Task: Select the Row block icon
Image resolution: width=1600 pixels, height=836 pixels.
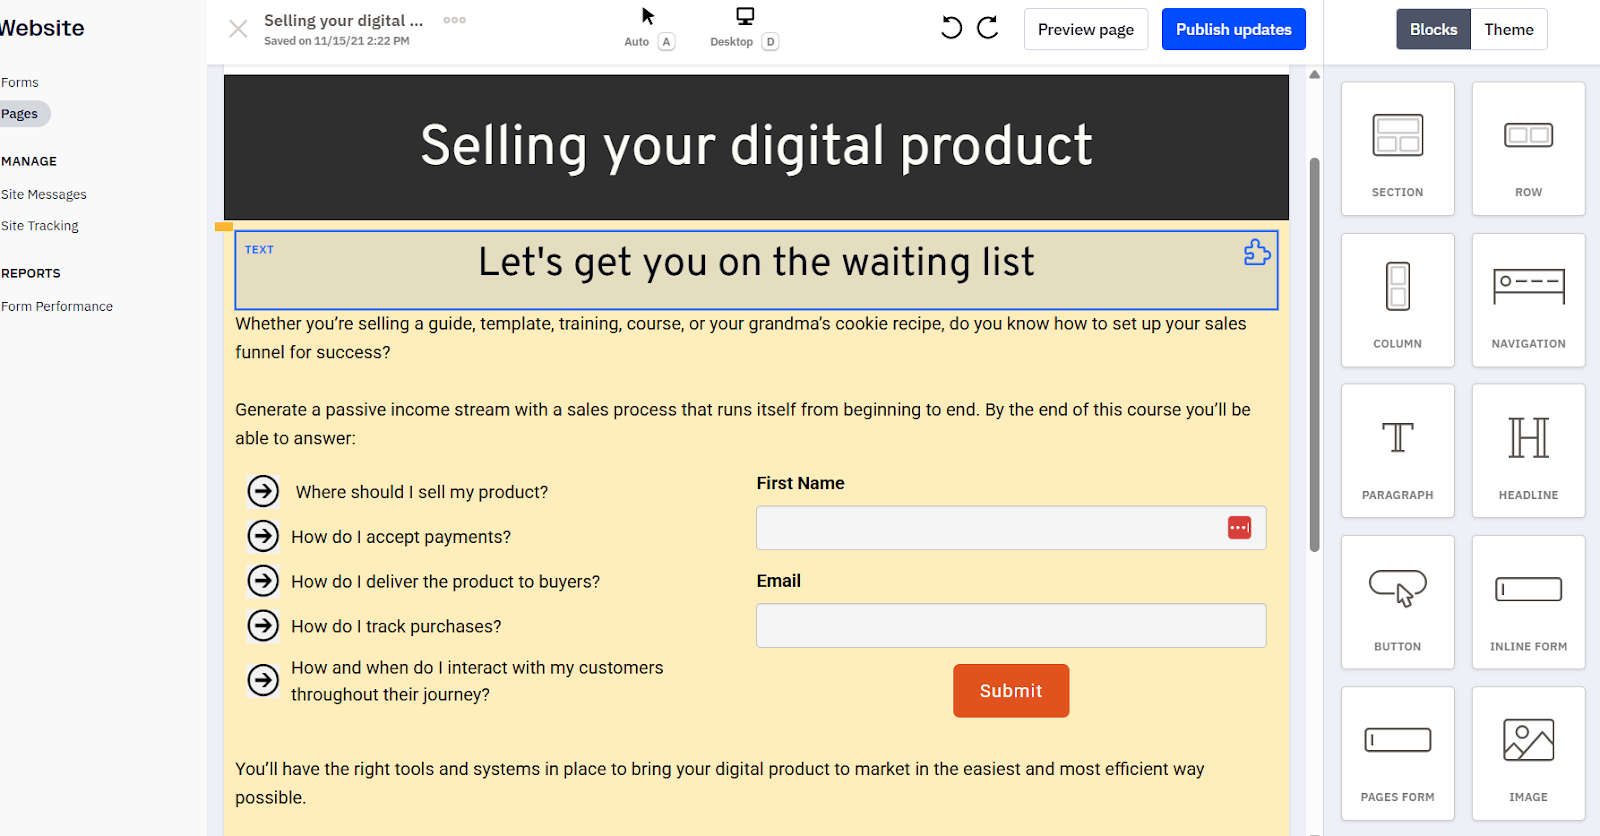Action: [1527, 148]
